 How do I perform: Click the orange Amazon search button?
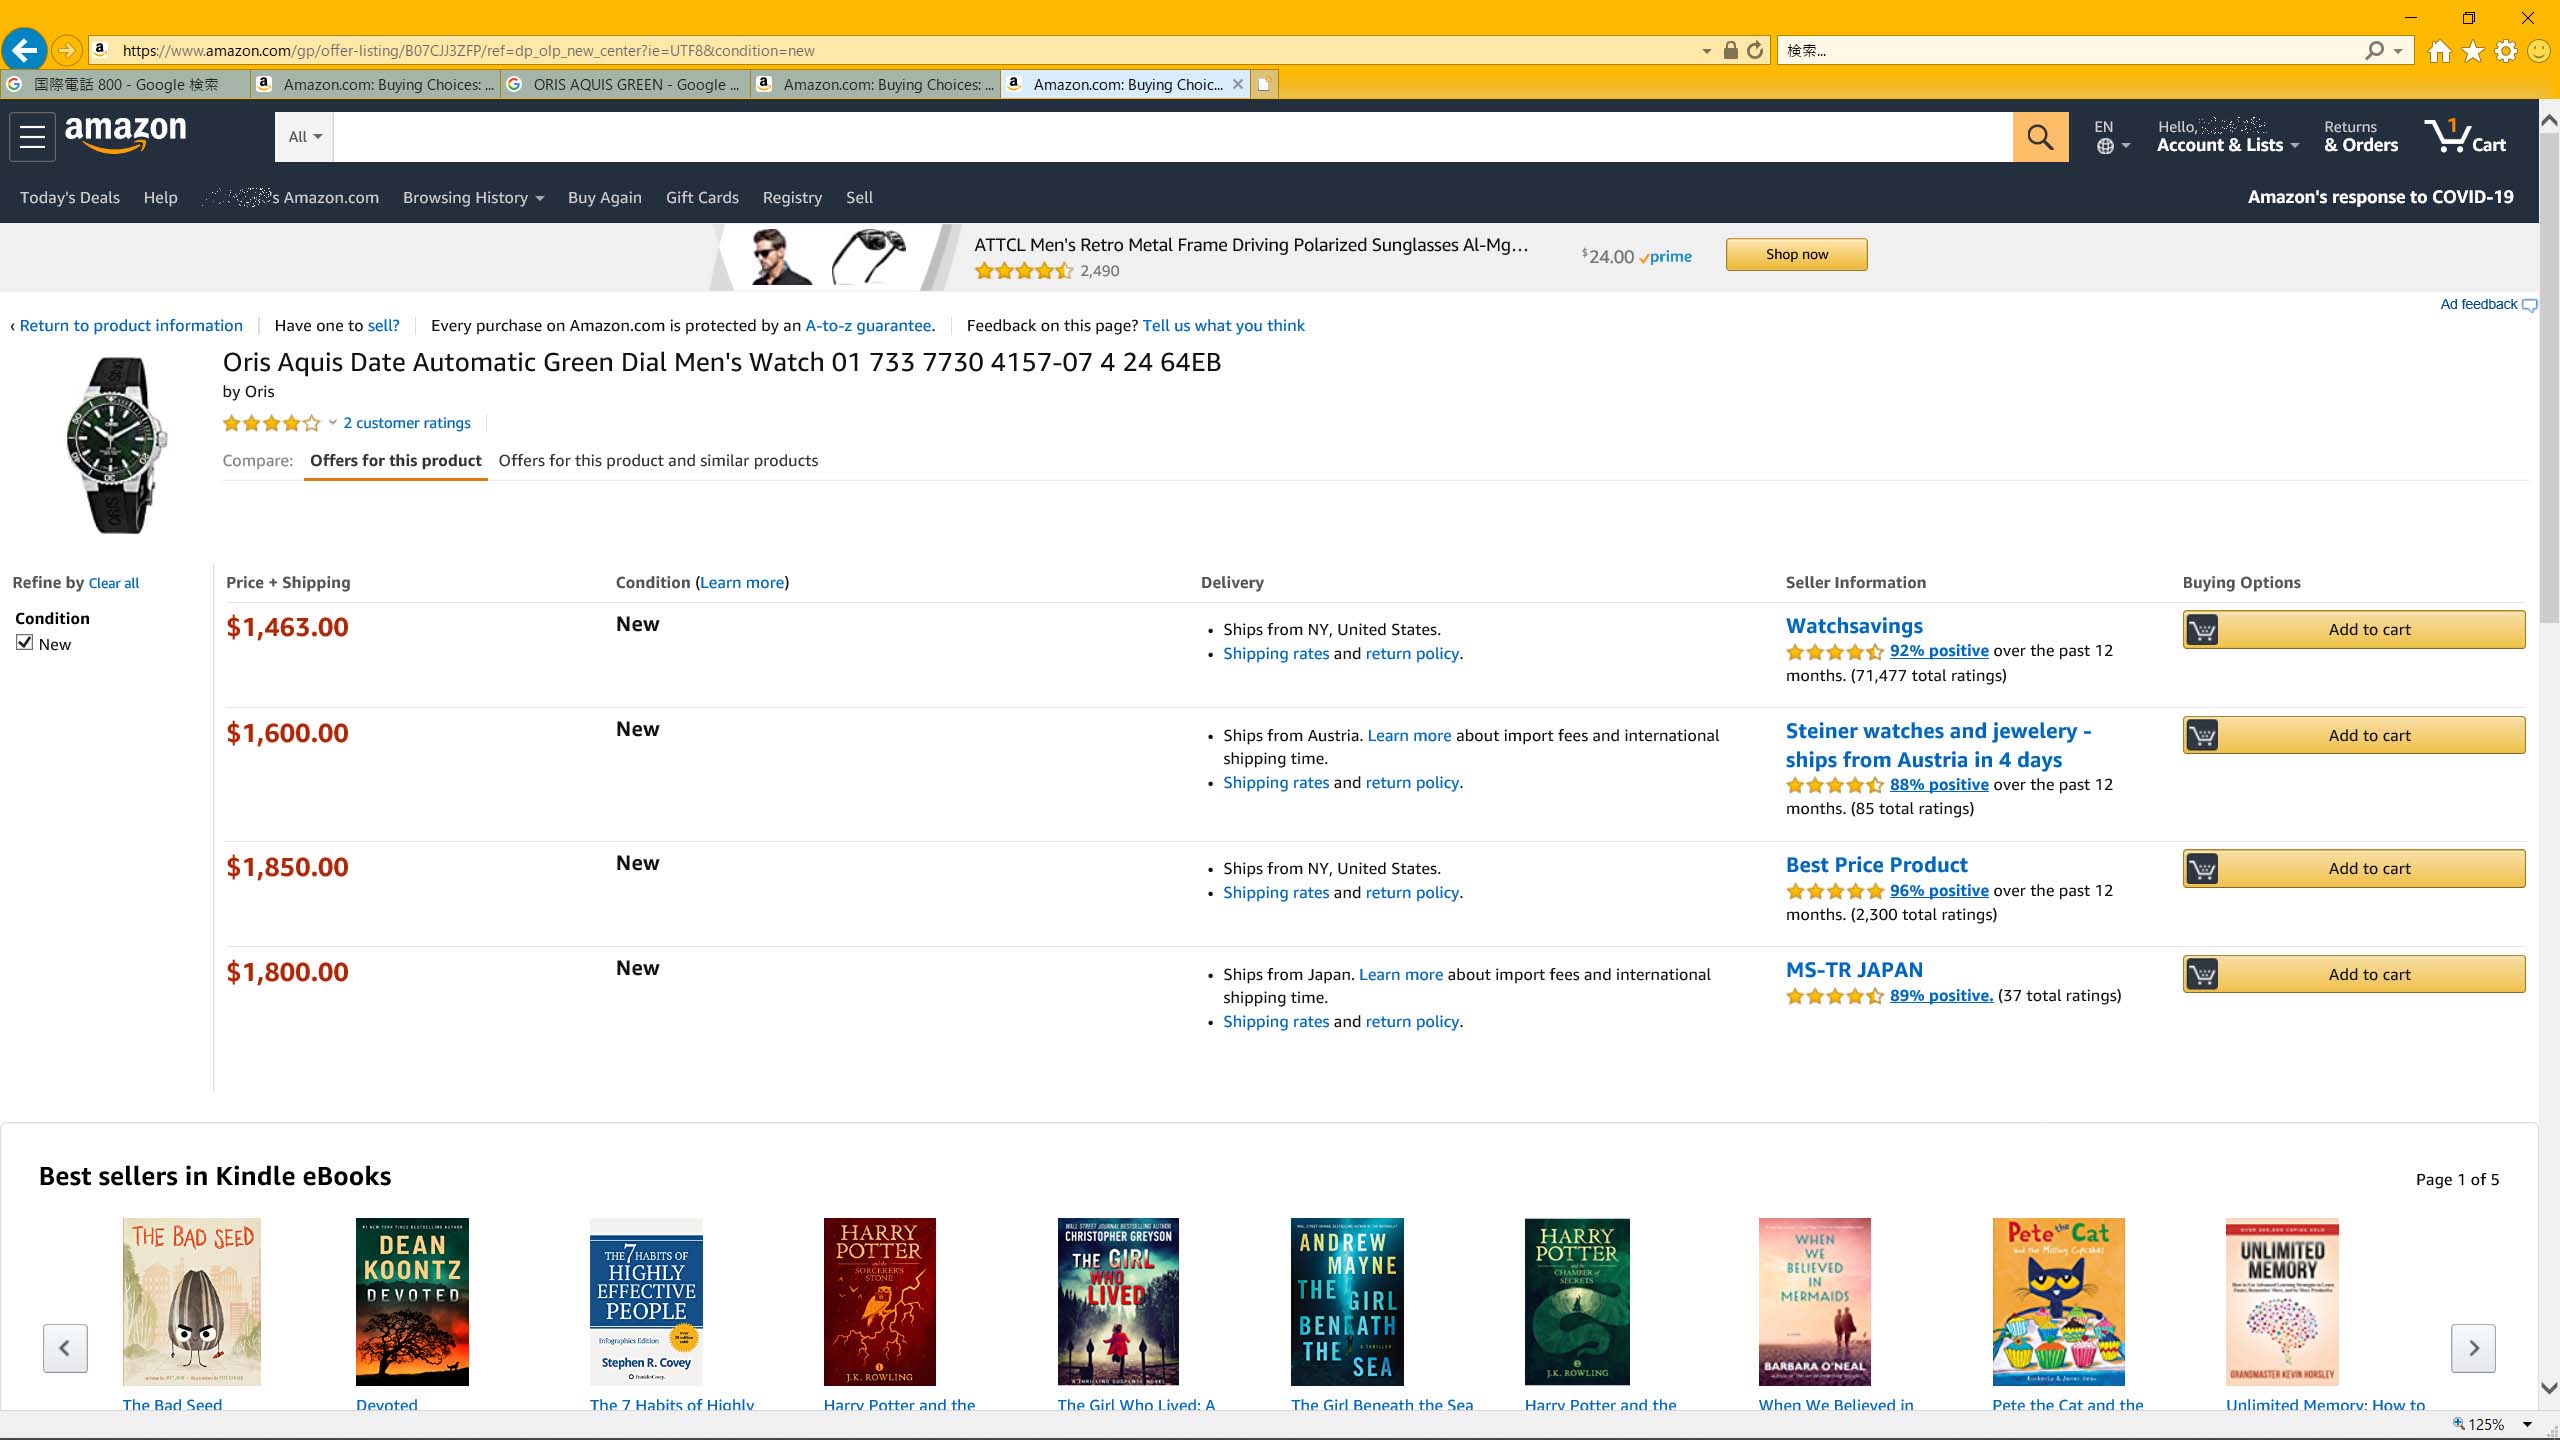2040,137
